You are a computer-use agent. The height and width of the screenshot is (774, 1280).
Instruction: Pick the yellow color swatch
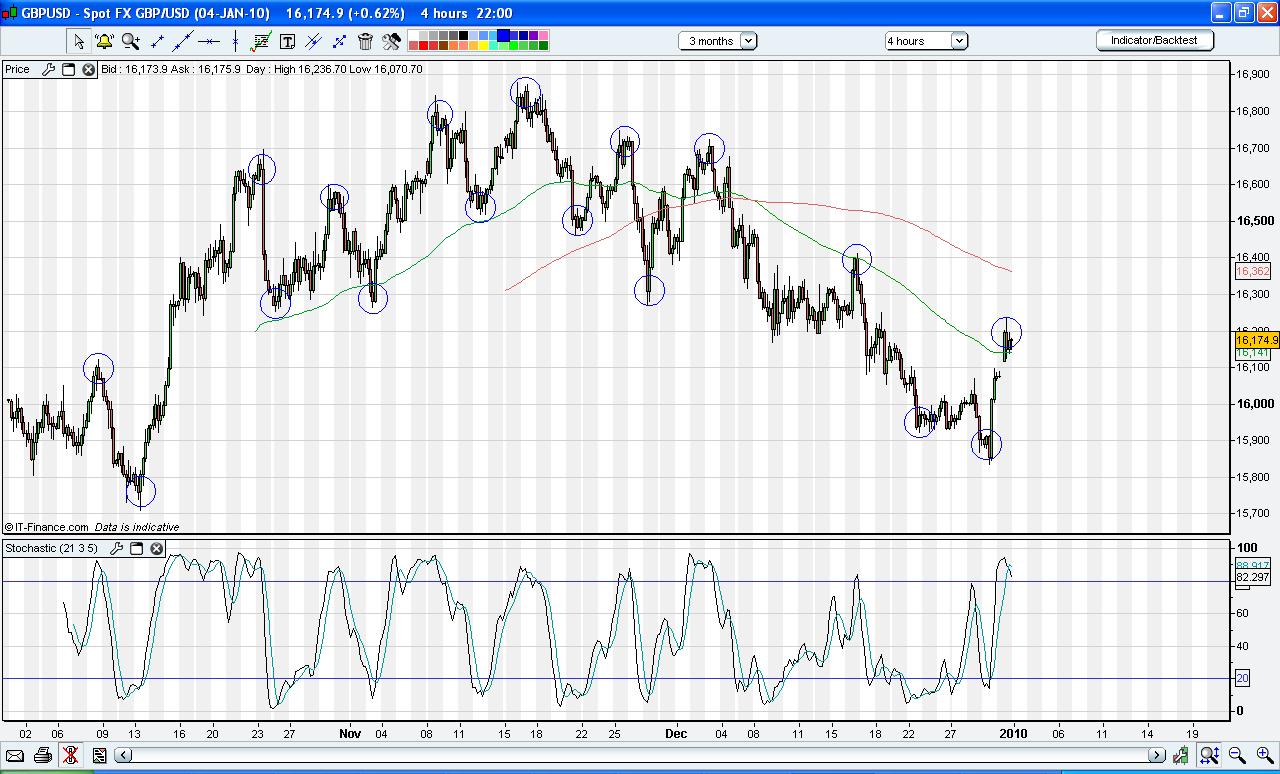(483, 46)
